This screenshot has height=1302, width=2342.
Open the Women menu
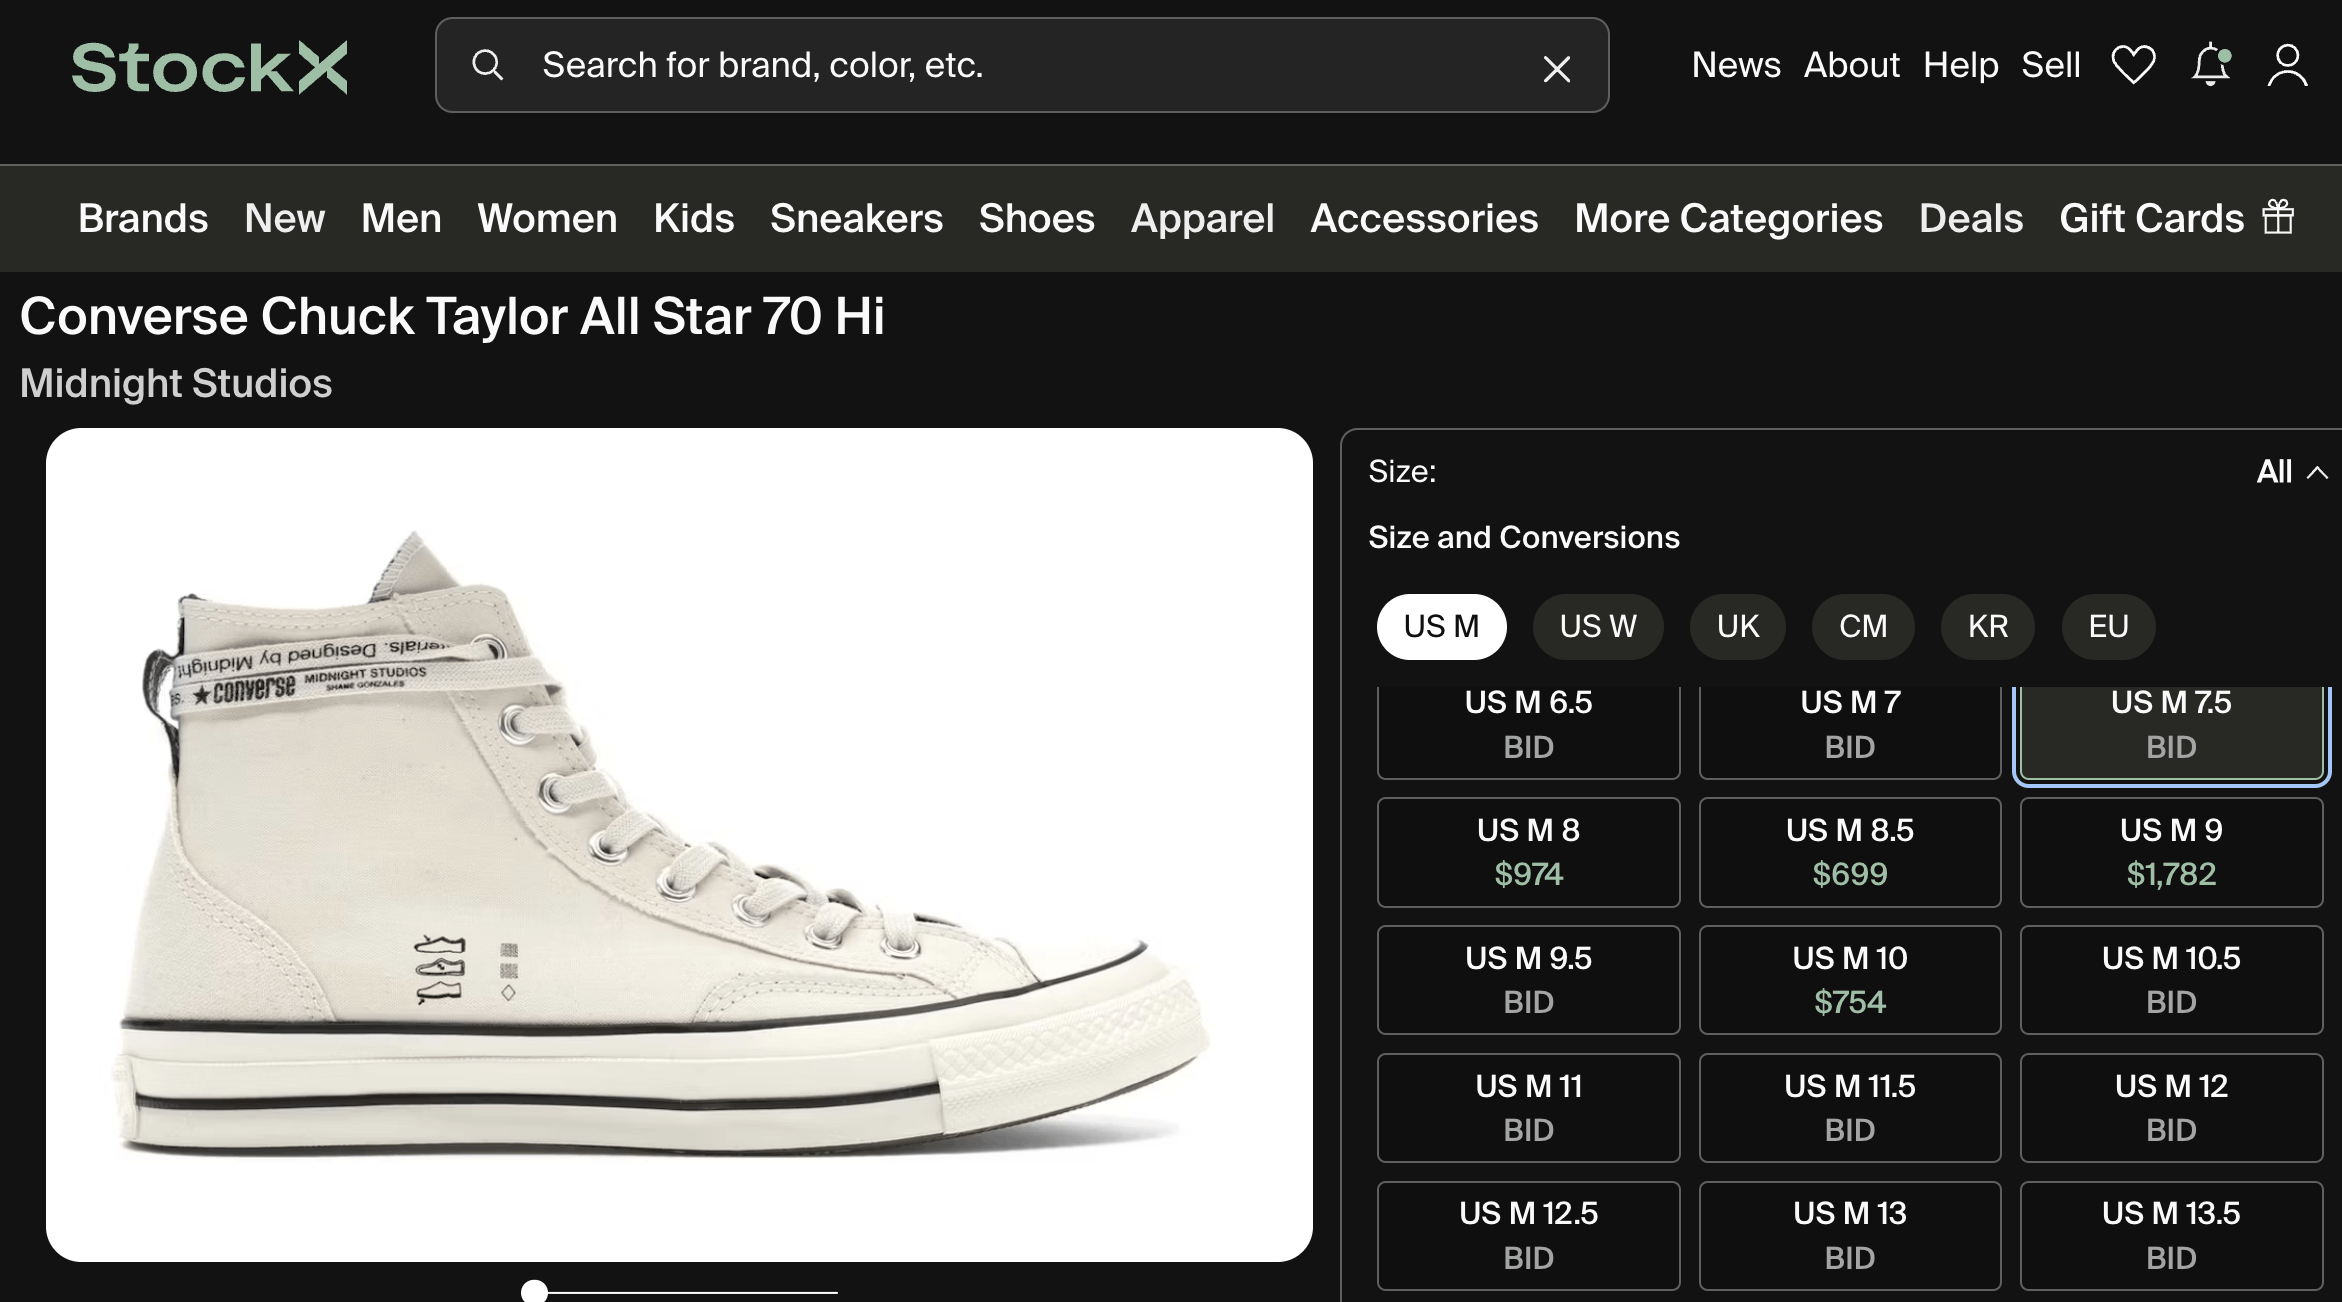tap(547, 218)
